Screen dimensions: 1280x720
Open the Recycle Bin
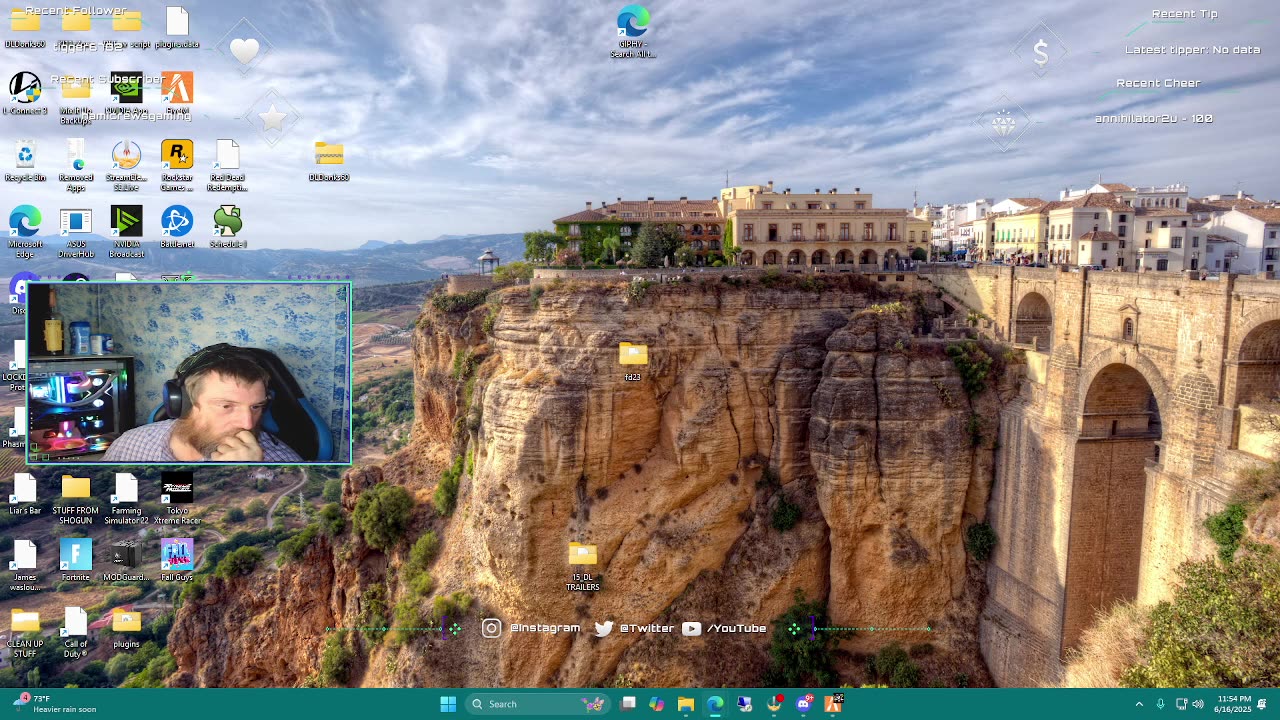click(x=25, y=161)
